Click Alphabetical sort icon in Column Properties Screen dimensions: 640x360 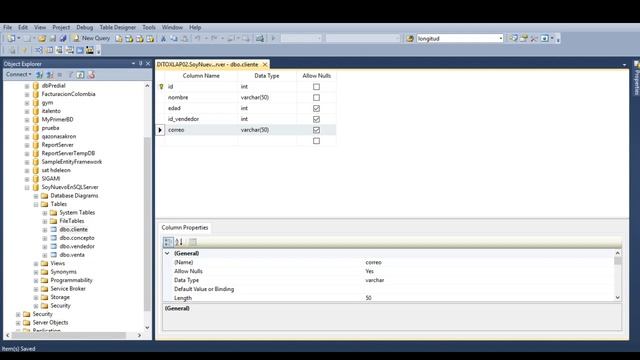coord(179,242)
